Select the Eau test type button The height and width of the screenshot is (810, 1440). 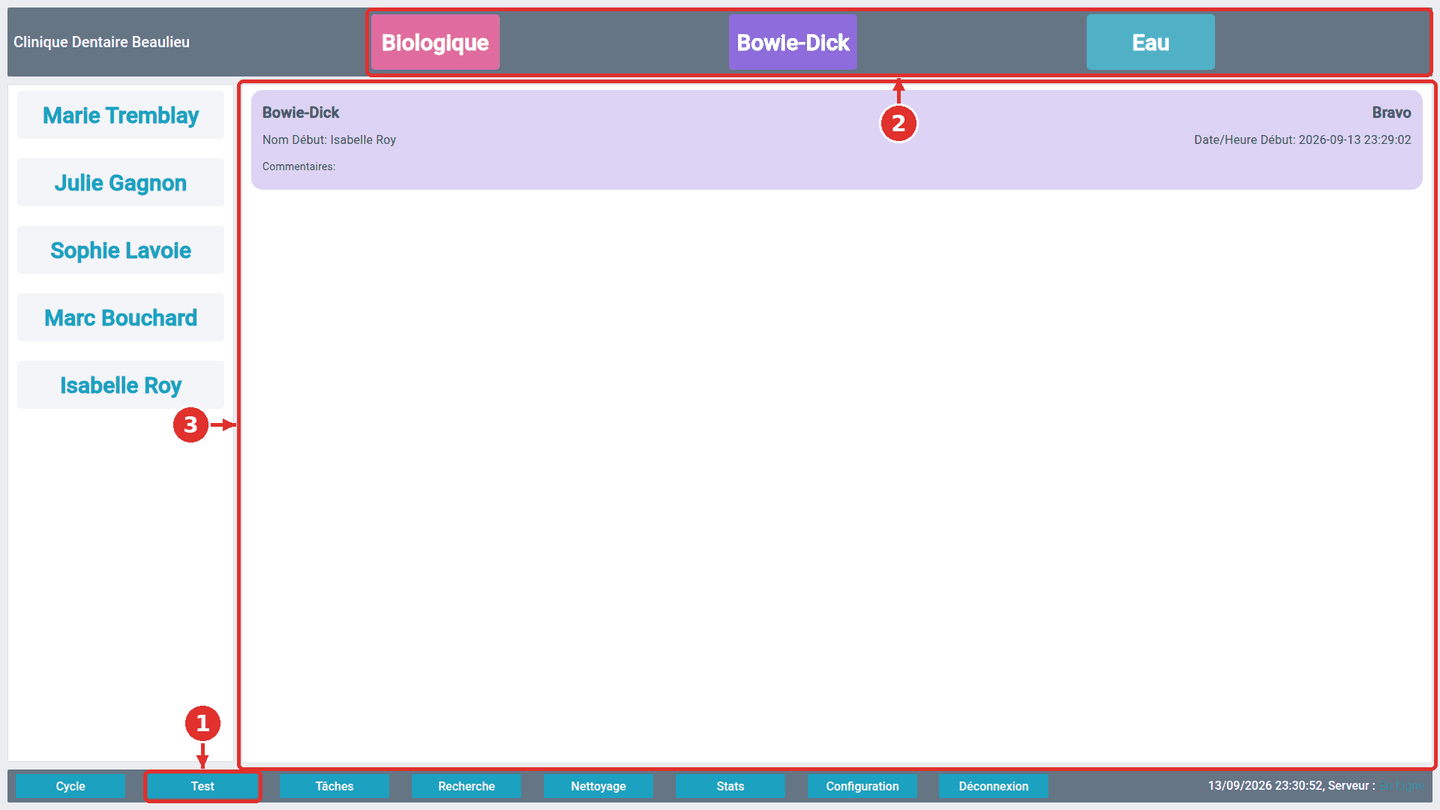1151,42
